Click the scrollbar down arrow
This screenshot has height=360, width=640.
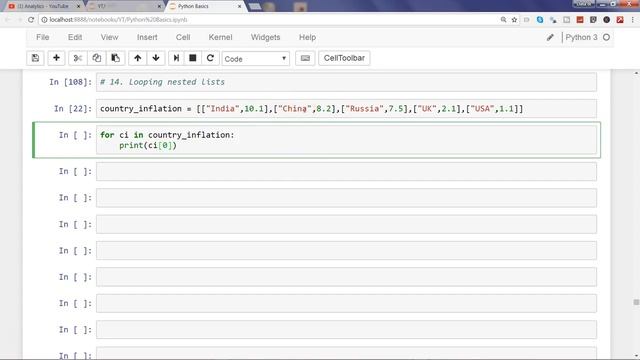pyautogui.click(x=636, y=356)
